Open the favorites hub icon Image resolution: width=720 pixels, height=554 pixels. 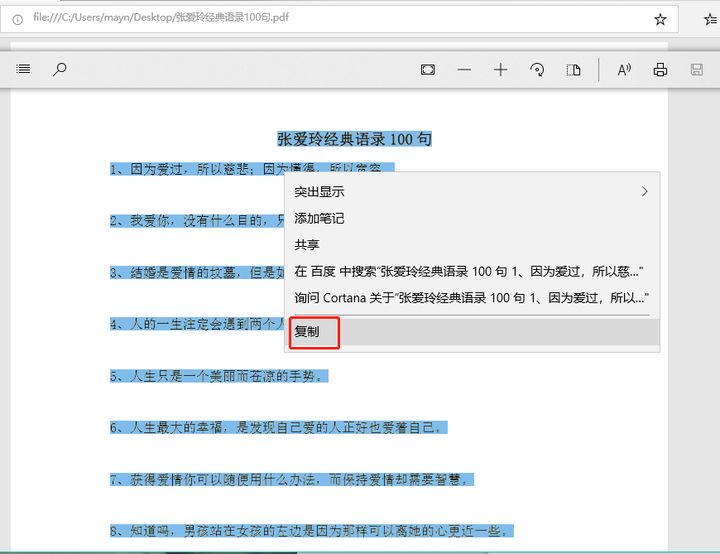click(x=711, y=19)
